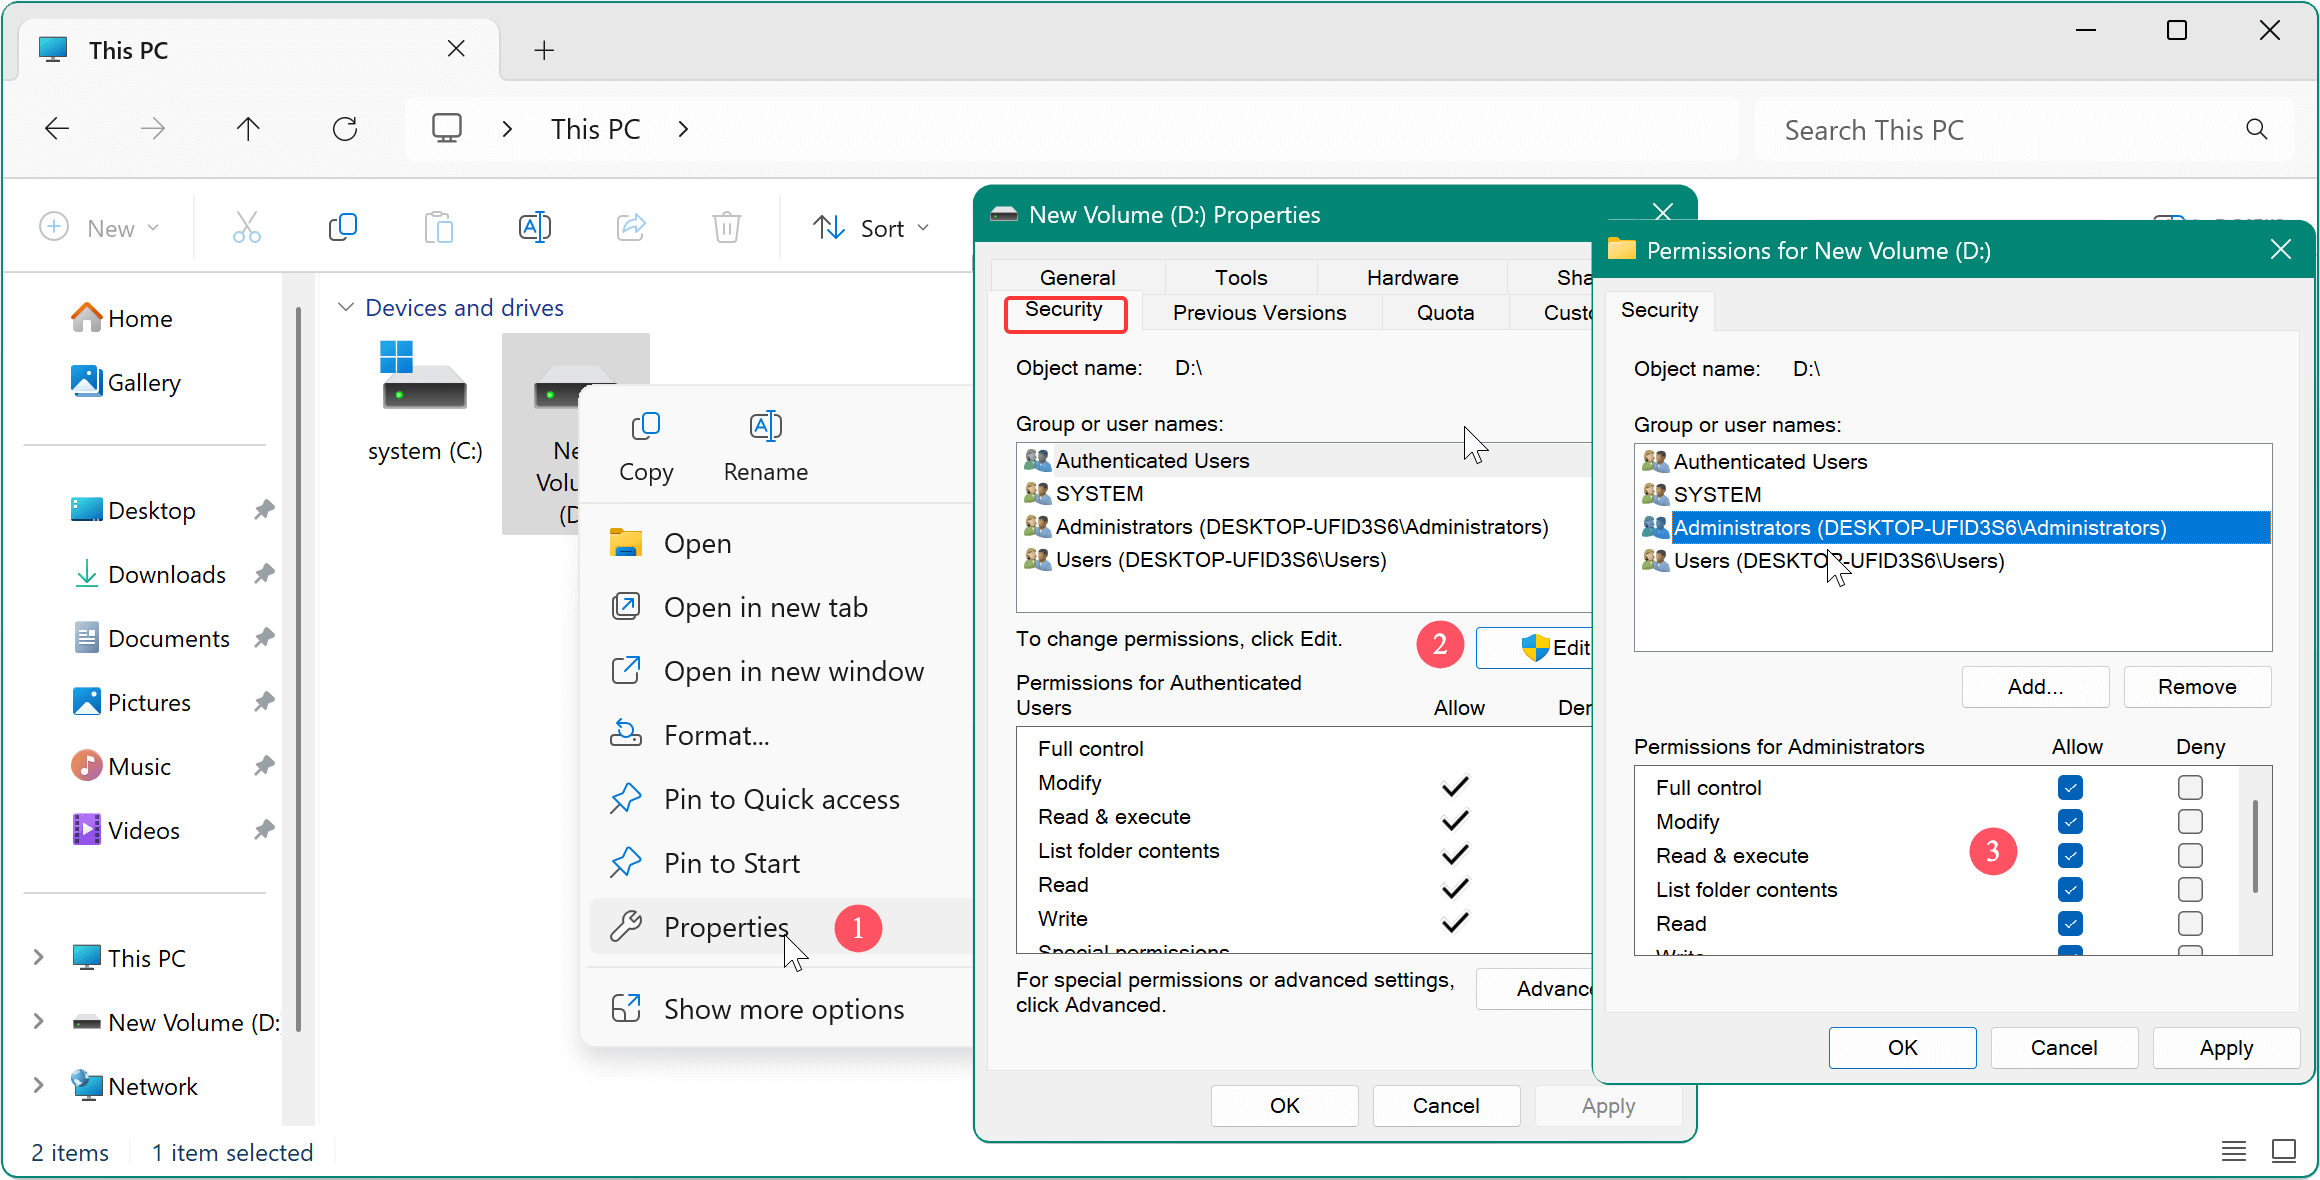Refresh the This PC view
This screenshot has height=1180, width=2320.
[x=345, y=128]
